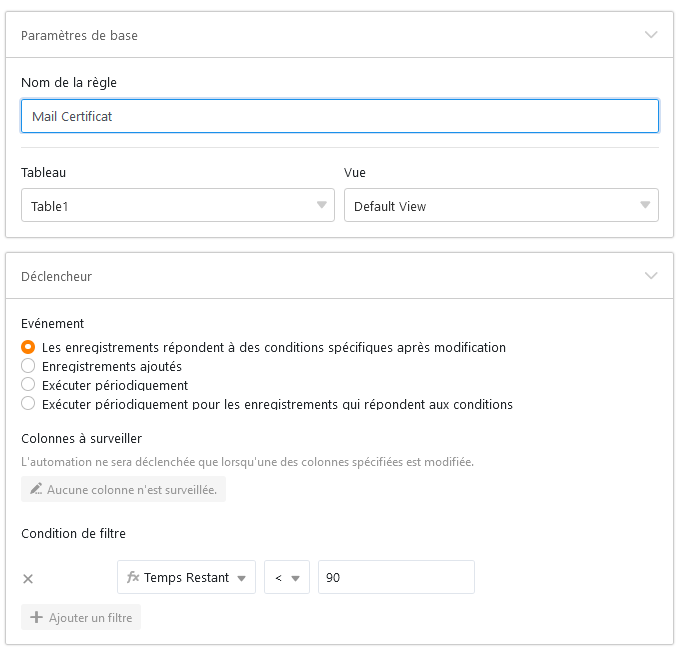This screenshot has height=651, width=681.
Task: Collapse the Déclencheur section
Action: [651, 275]
